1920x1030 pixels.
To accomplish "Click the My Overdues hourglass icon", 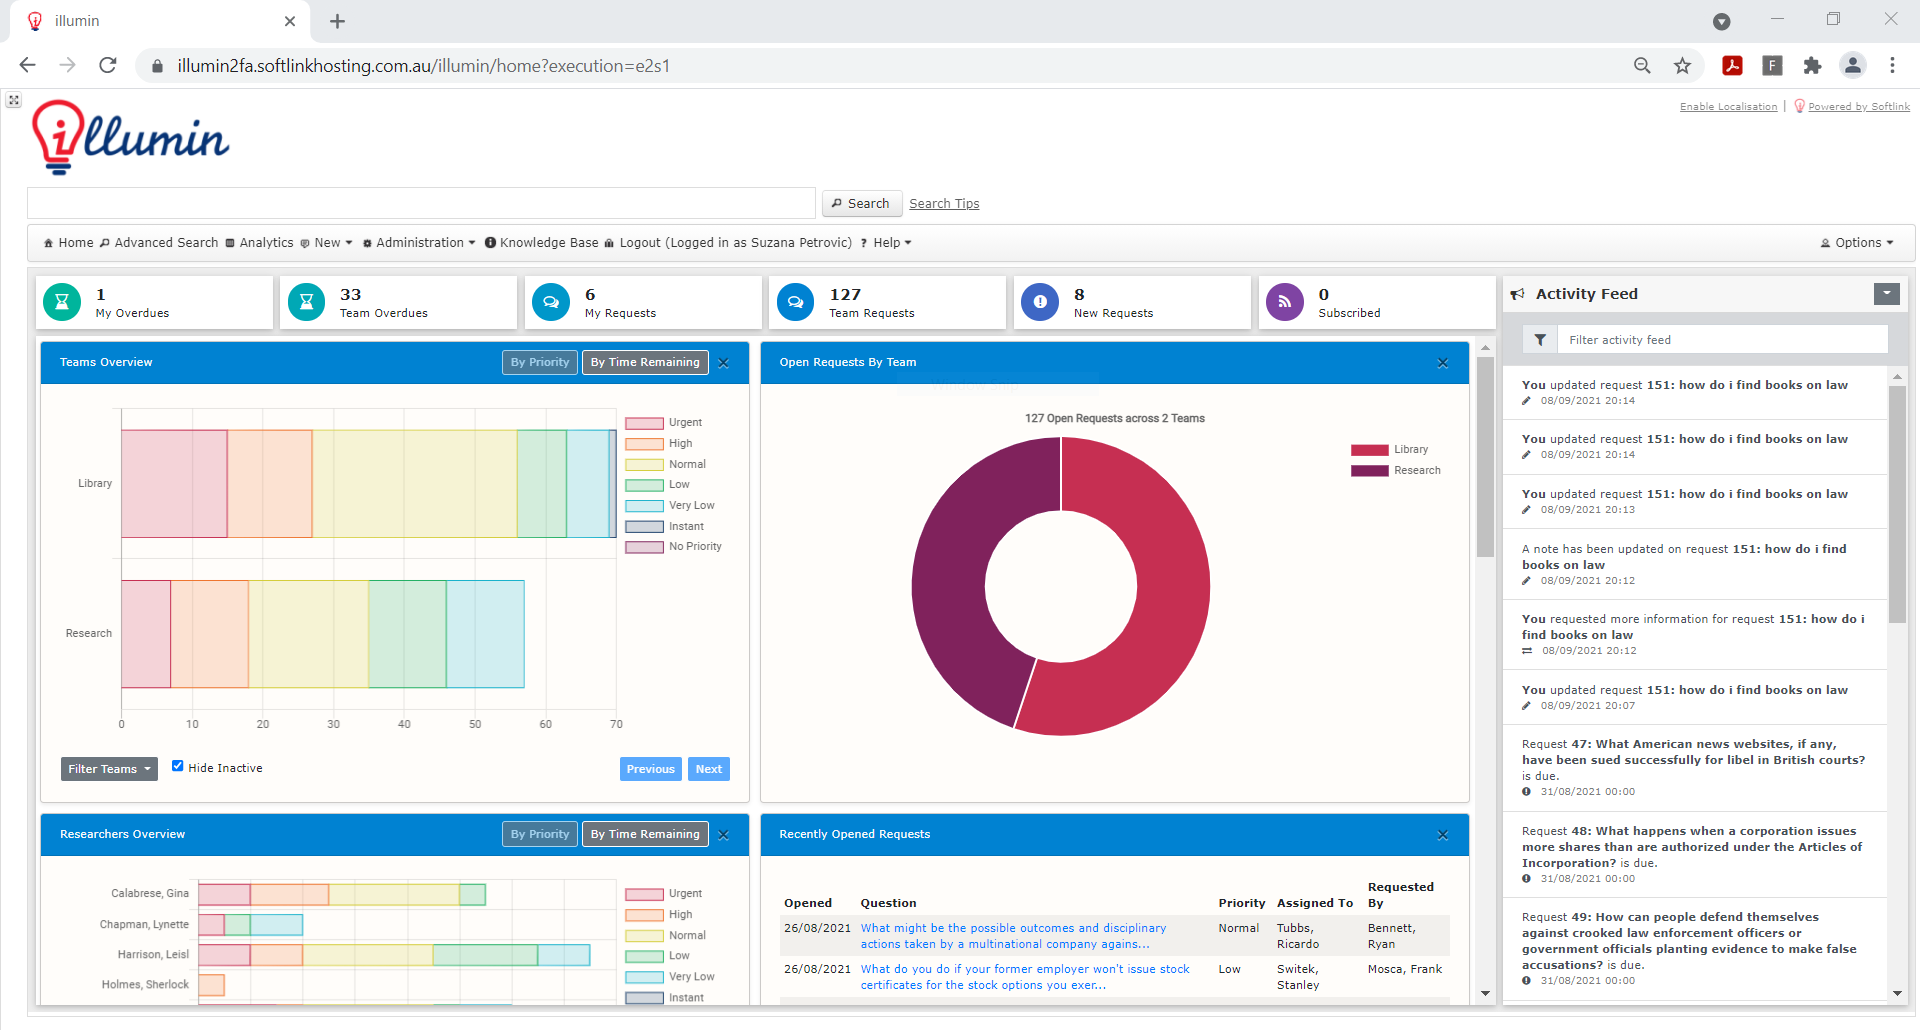I will [x=61, y=301].
